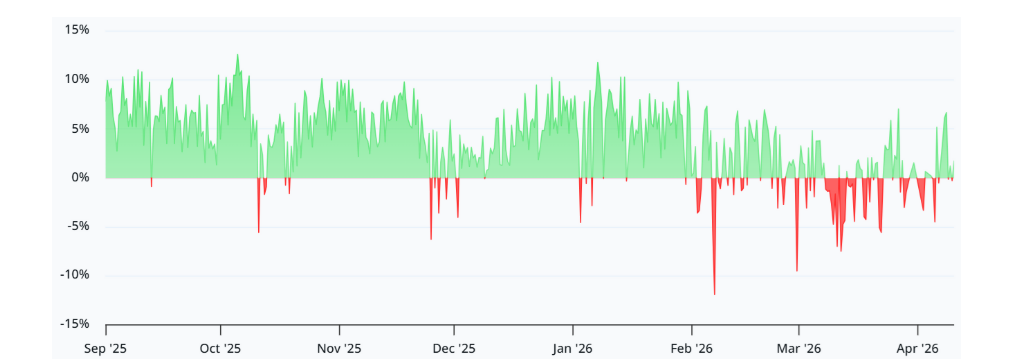This screenshot has height=361, width=1016.
Task: Click the 15% y-axis label
Action: [x=76, y=30]
